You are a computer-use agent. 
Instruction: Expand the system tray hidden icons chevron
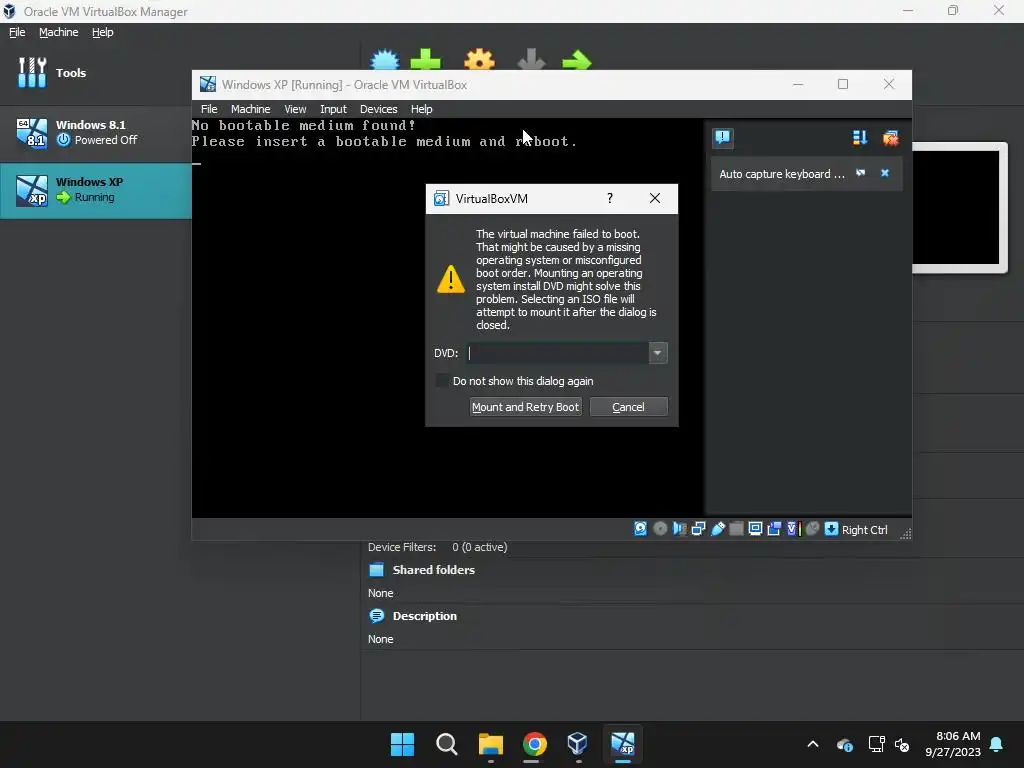pyautogui.click(x=813, y=744)
